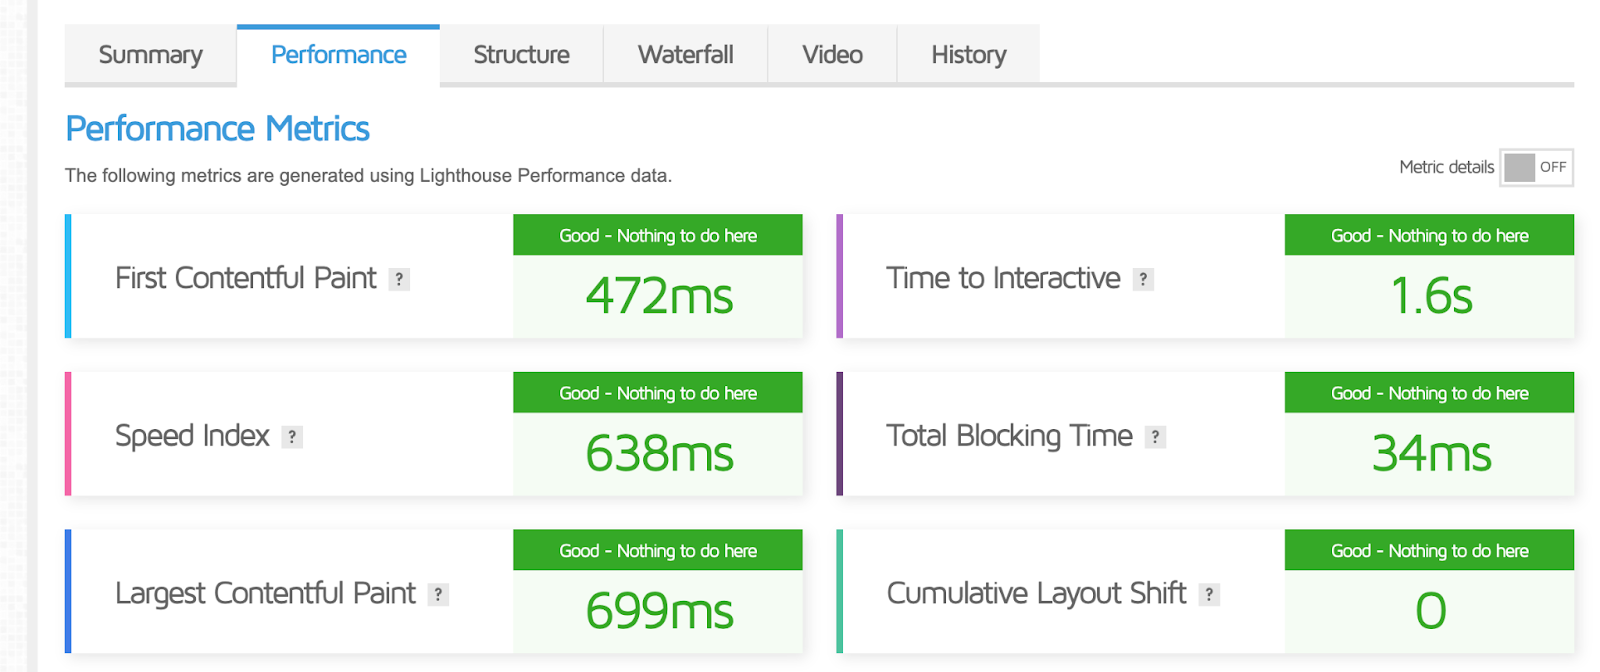
Task: Click the Cumulative Layout Shift score of 0
Action: click(1431, 611)
